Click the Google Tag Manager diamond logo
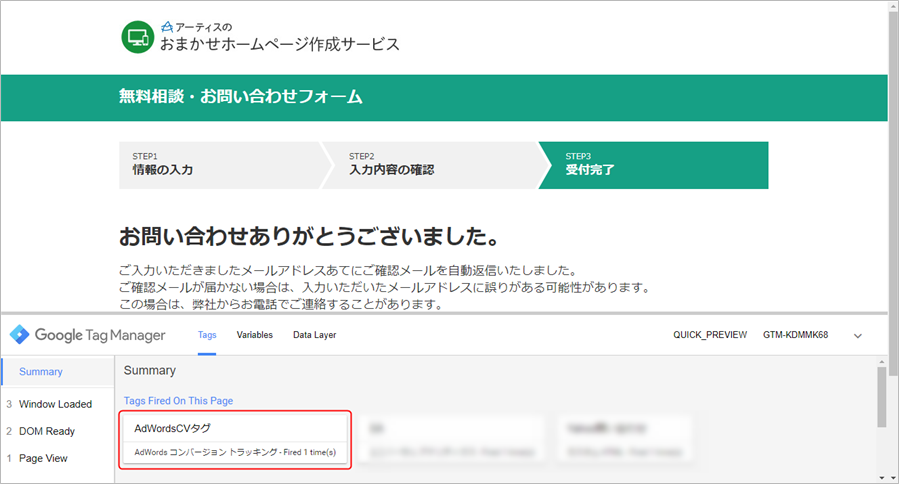This screenshot has width=899, height=484. (19, 334)
